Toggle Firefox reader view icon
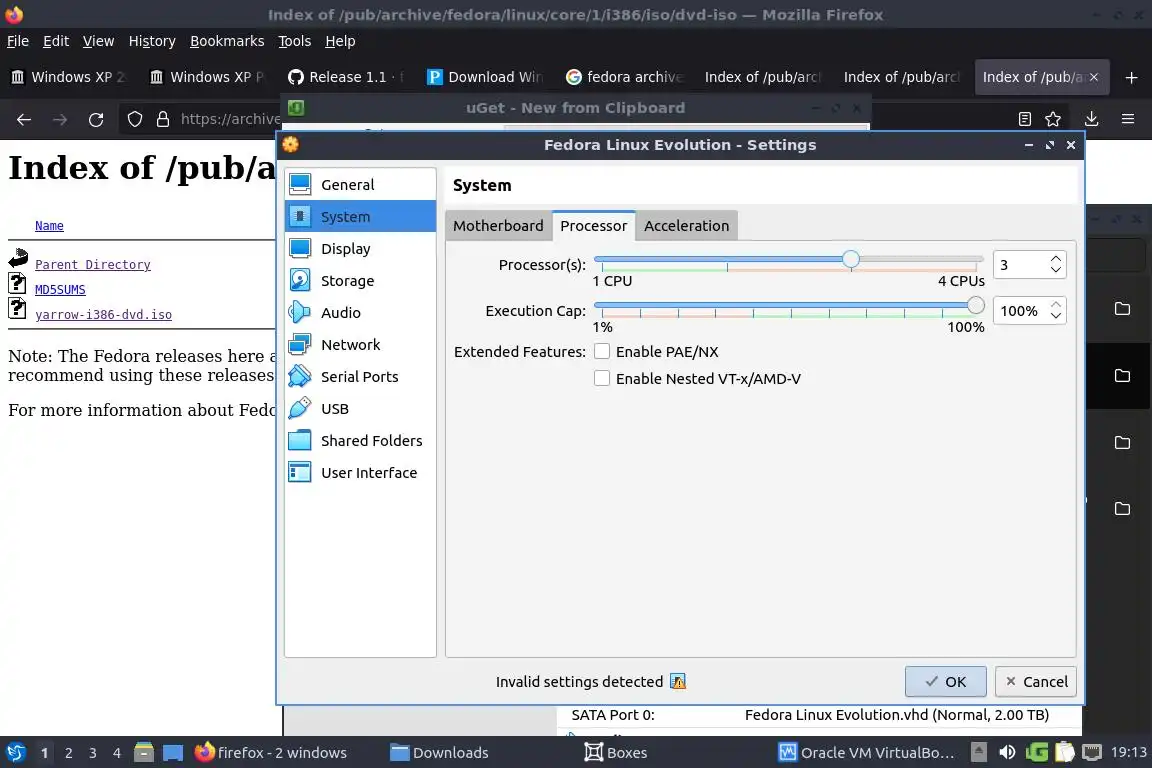1152x768 pixels. pyautogui.click(x=1025, y=119)
